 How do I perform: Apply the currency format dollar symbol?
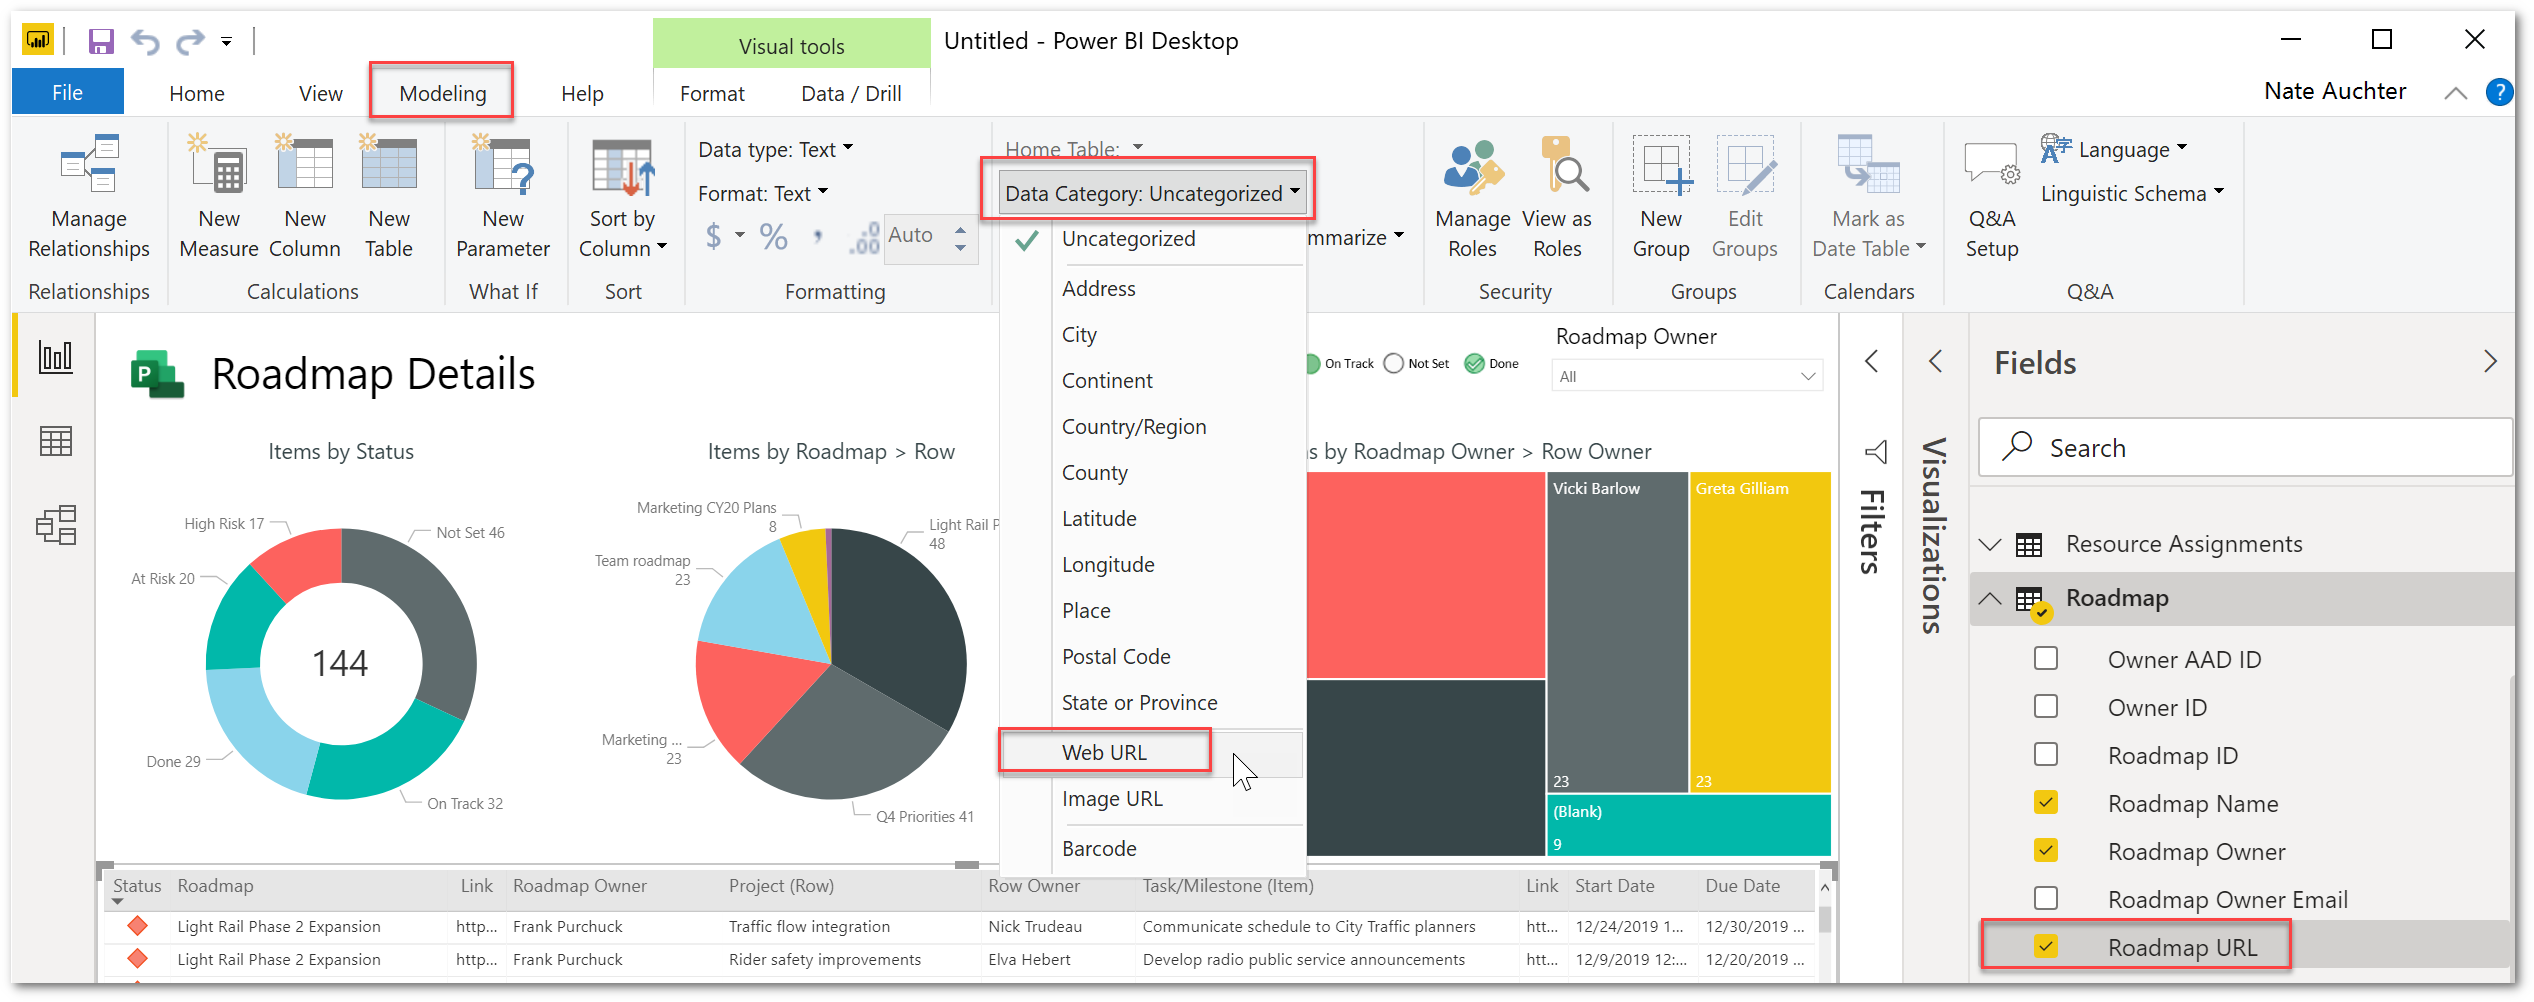point(713,236)
